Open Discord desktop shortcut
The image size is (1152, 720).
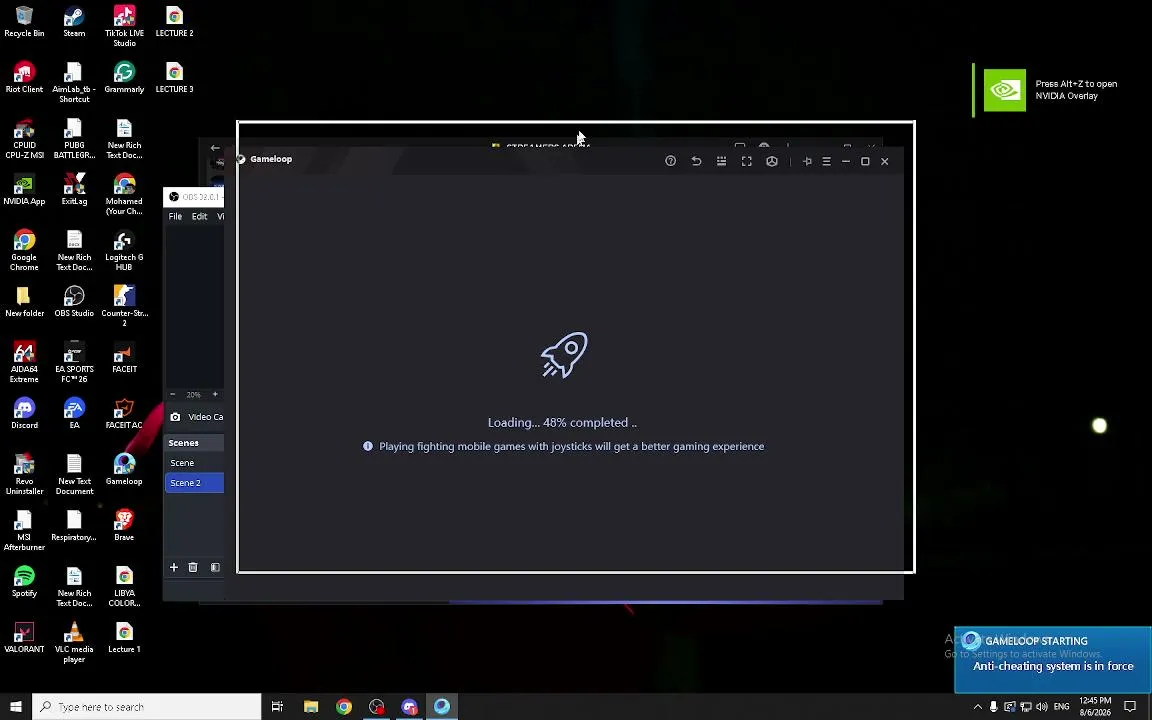point(24,414)
